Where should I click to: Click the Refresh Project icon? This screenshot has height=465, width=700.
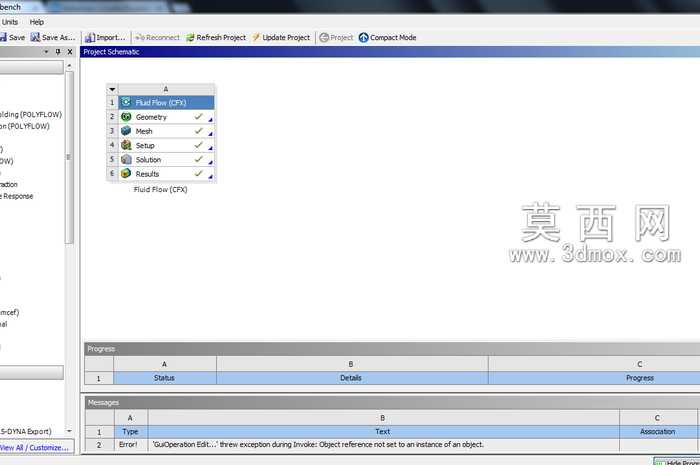click(x=191, y=37)
